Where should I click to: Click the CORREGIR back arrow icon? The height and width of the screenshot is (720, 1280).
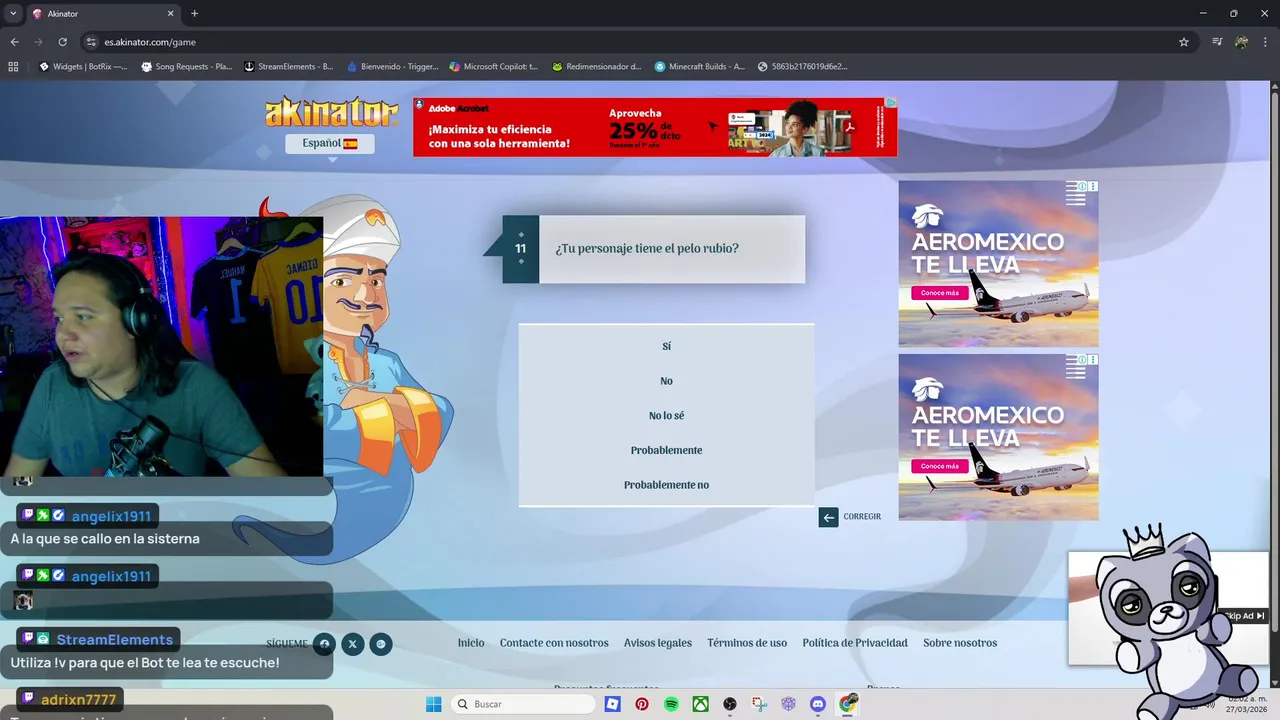click(x=828, y=517)
